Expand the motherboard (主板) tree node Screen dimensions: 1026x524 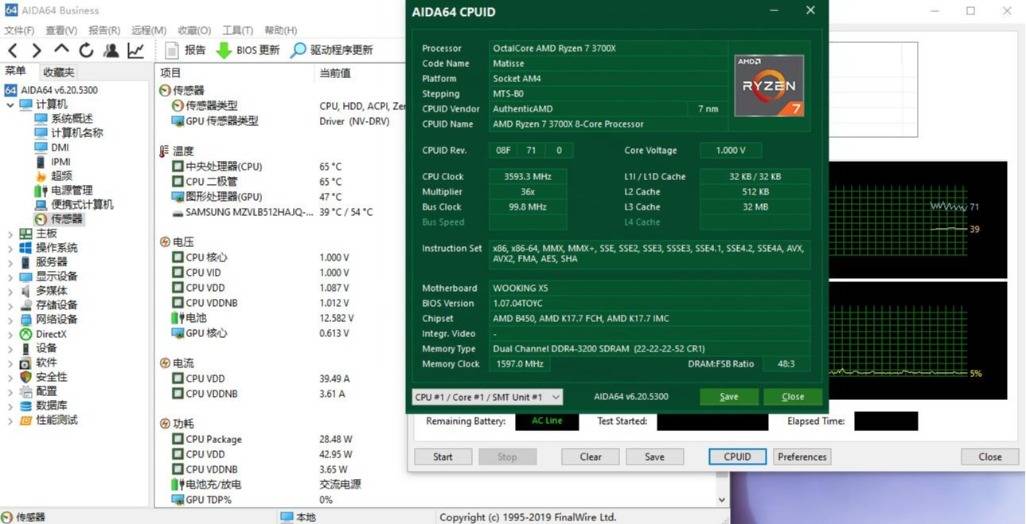(10, 234)
